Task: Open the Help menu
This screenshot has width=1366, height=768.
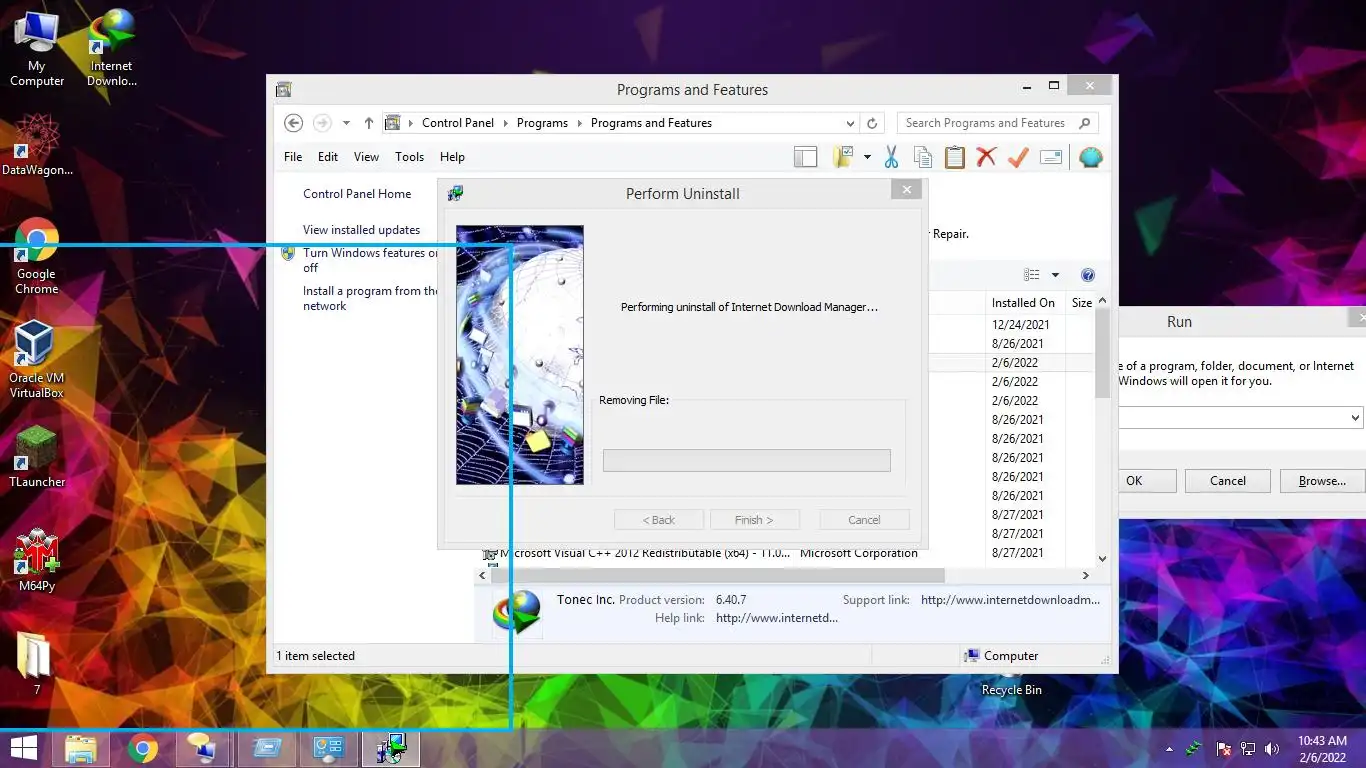Action: 452,157
